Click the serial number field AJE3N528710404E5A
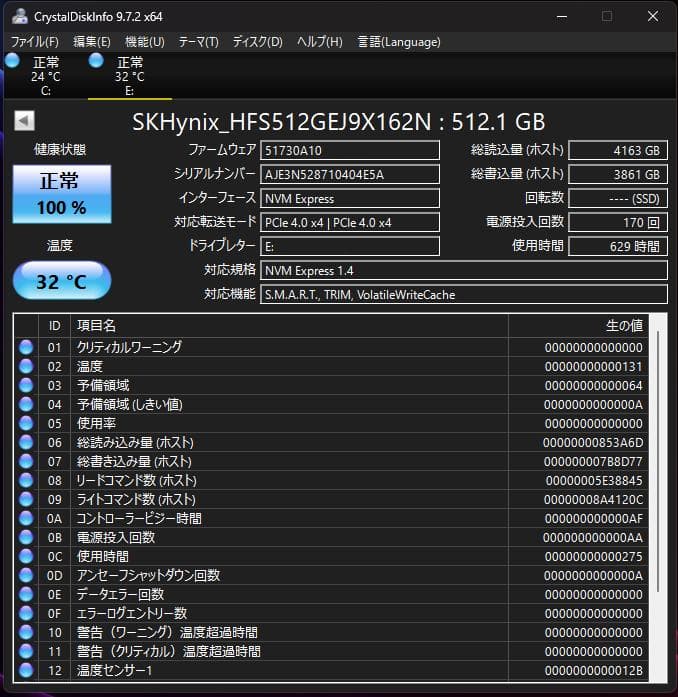This screenshot has height=697, width=678. [350, 174]
